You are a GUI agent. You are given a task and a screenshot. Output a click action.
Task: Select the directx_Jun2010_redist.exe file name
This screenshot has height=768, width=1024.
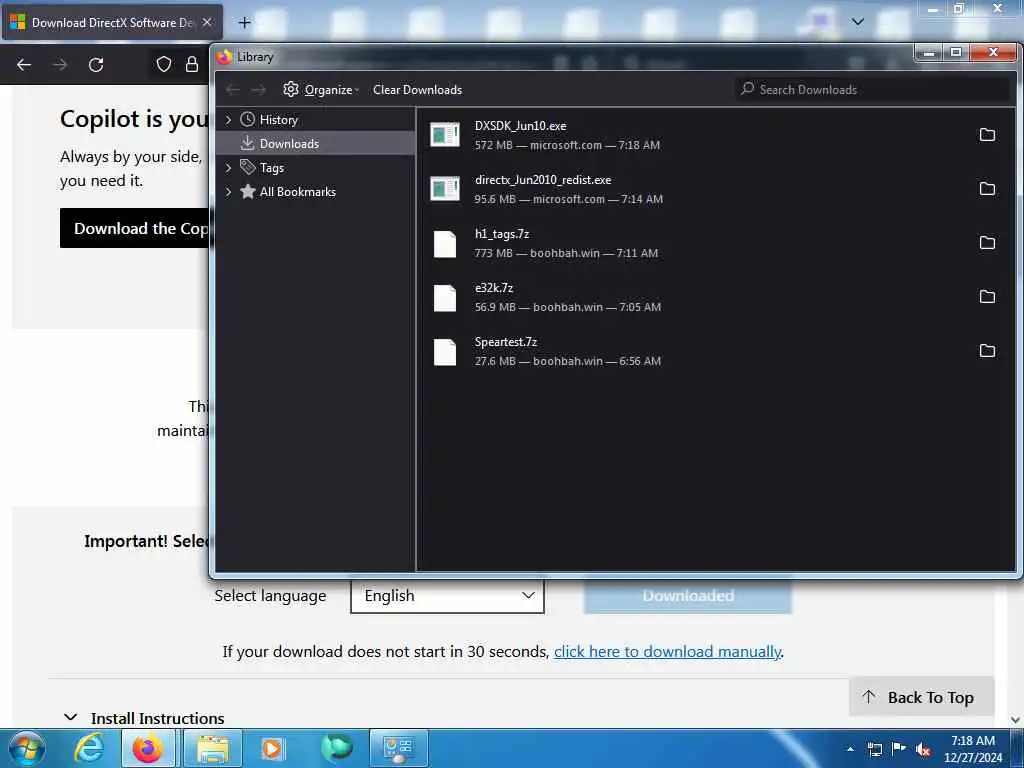(543, 180)
